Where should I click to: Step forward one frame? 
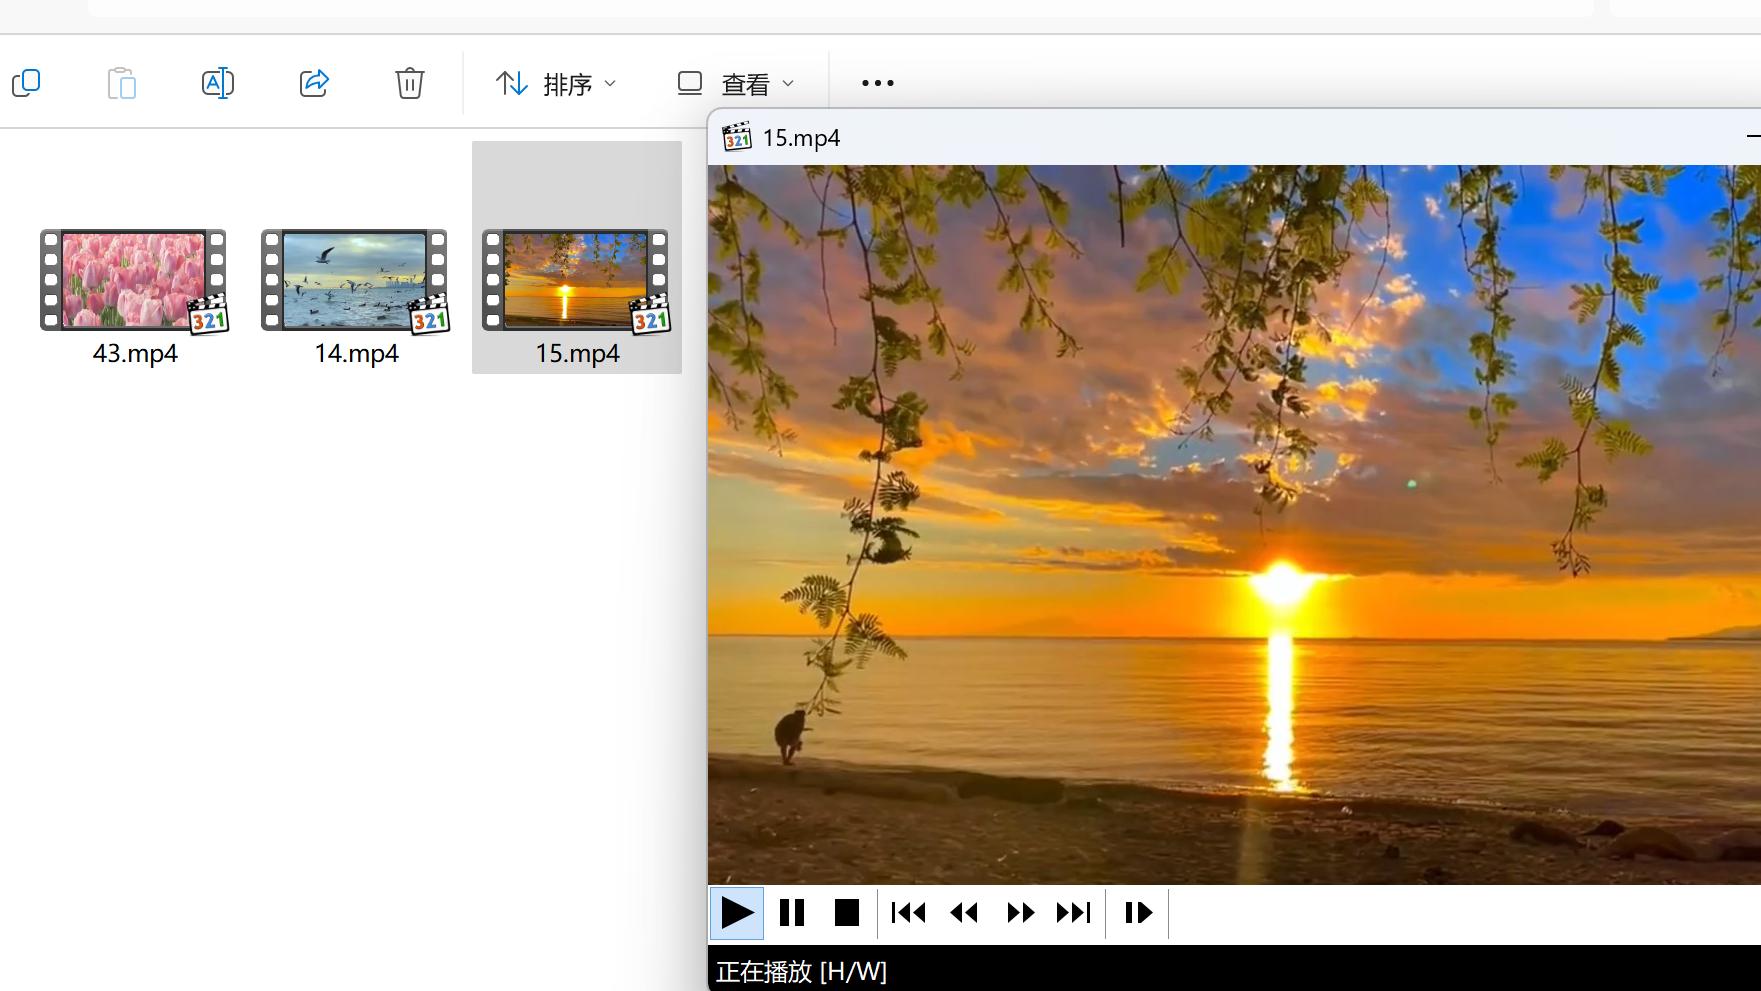[1138, 912]
